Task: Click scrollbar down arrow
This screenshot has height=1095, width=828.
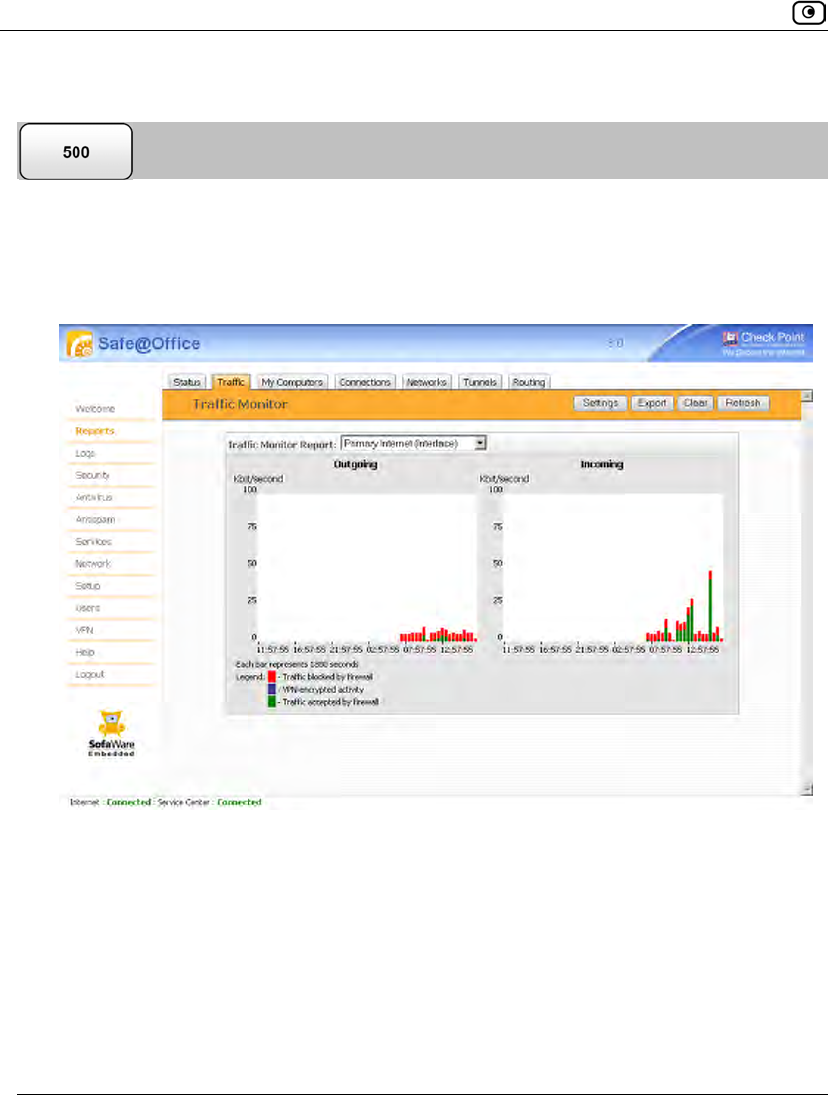Action: 807,789
